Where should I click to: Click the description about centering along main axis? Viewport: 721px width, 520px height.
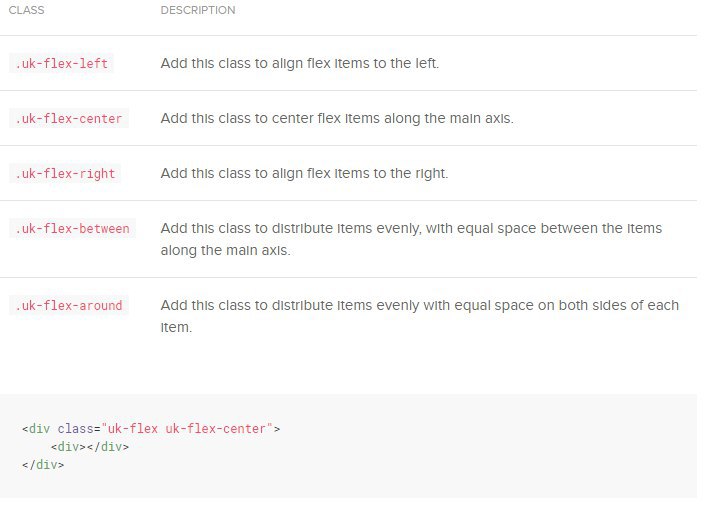[x=337, y=119]
